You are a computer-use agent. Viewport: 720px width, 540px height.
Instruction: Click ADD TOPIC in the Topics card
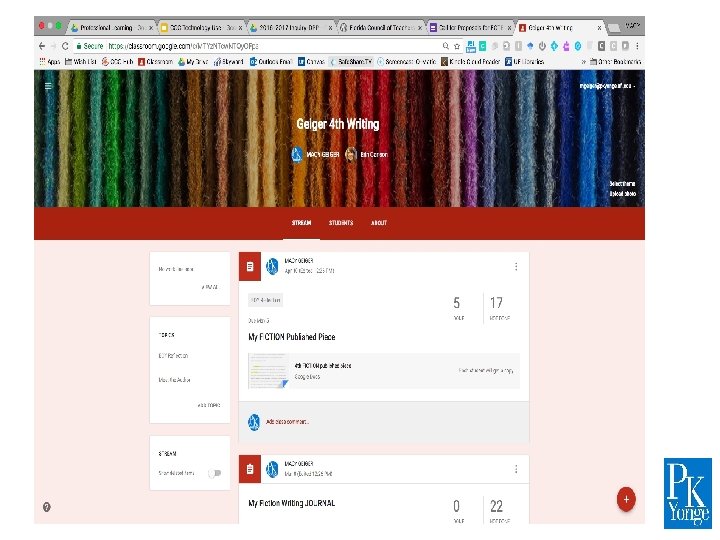[208, 405]
